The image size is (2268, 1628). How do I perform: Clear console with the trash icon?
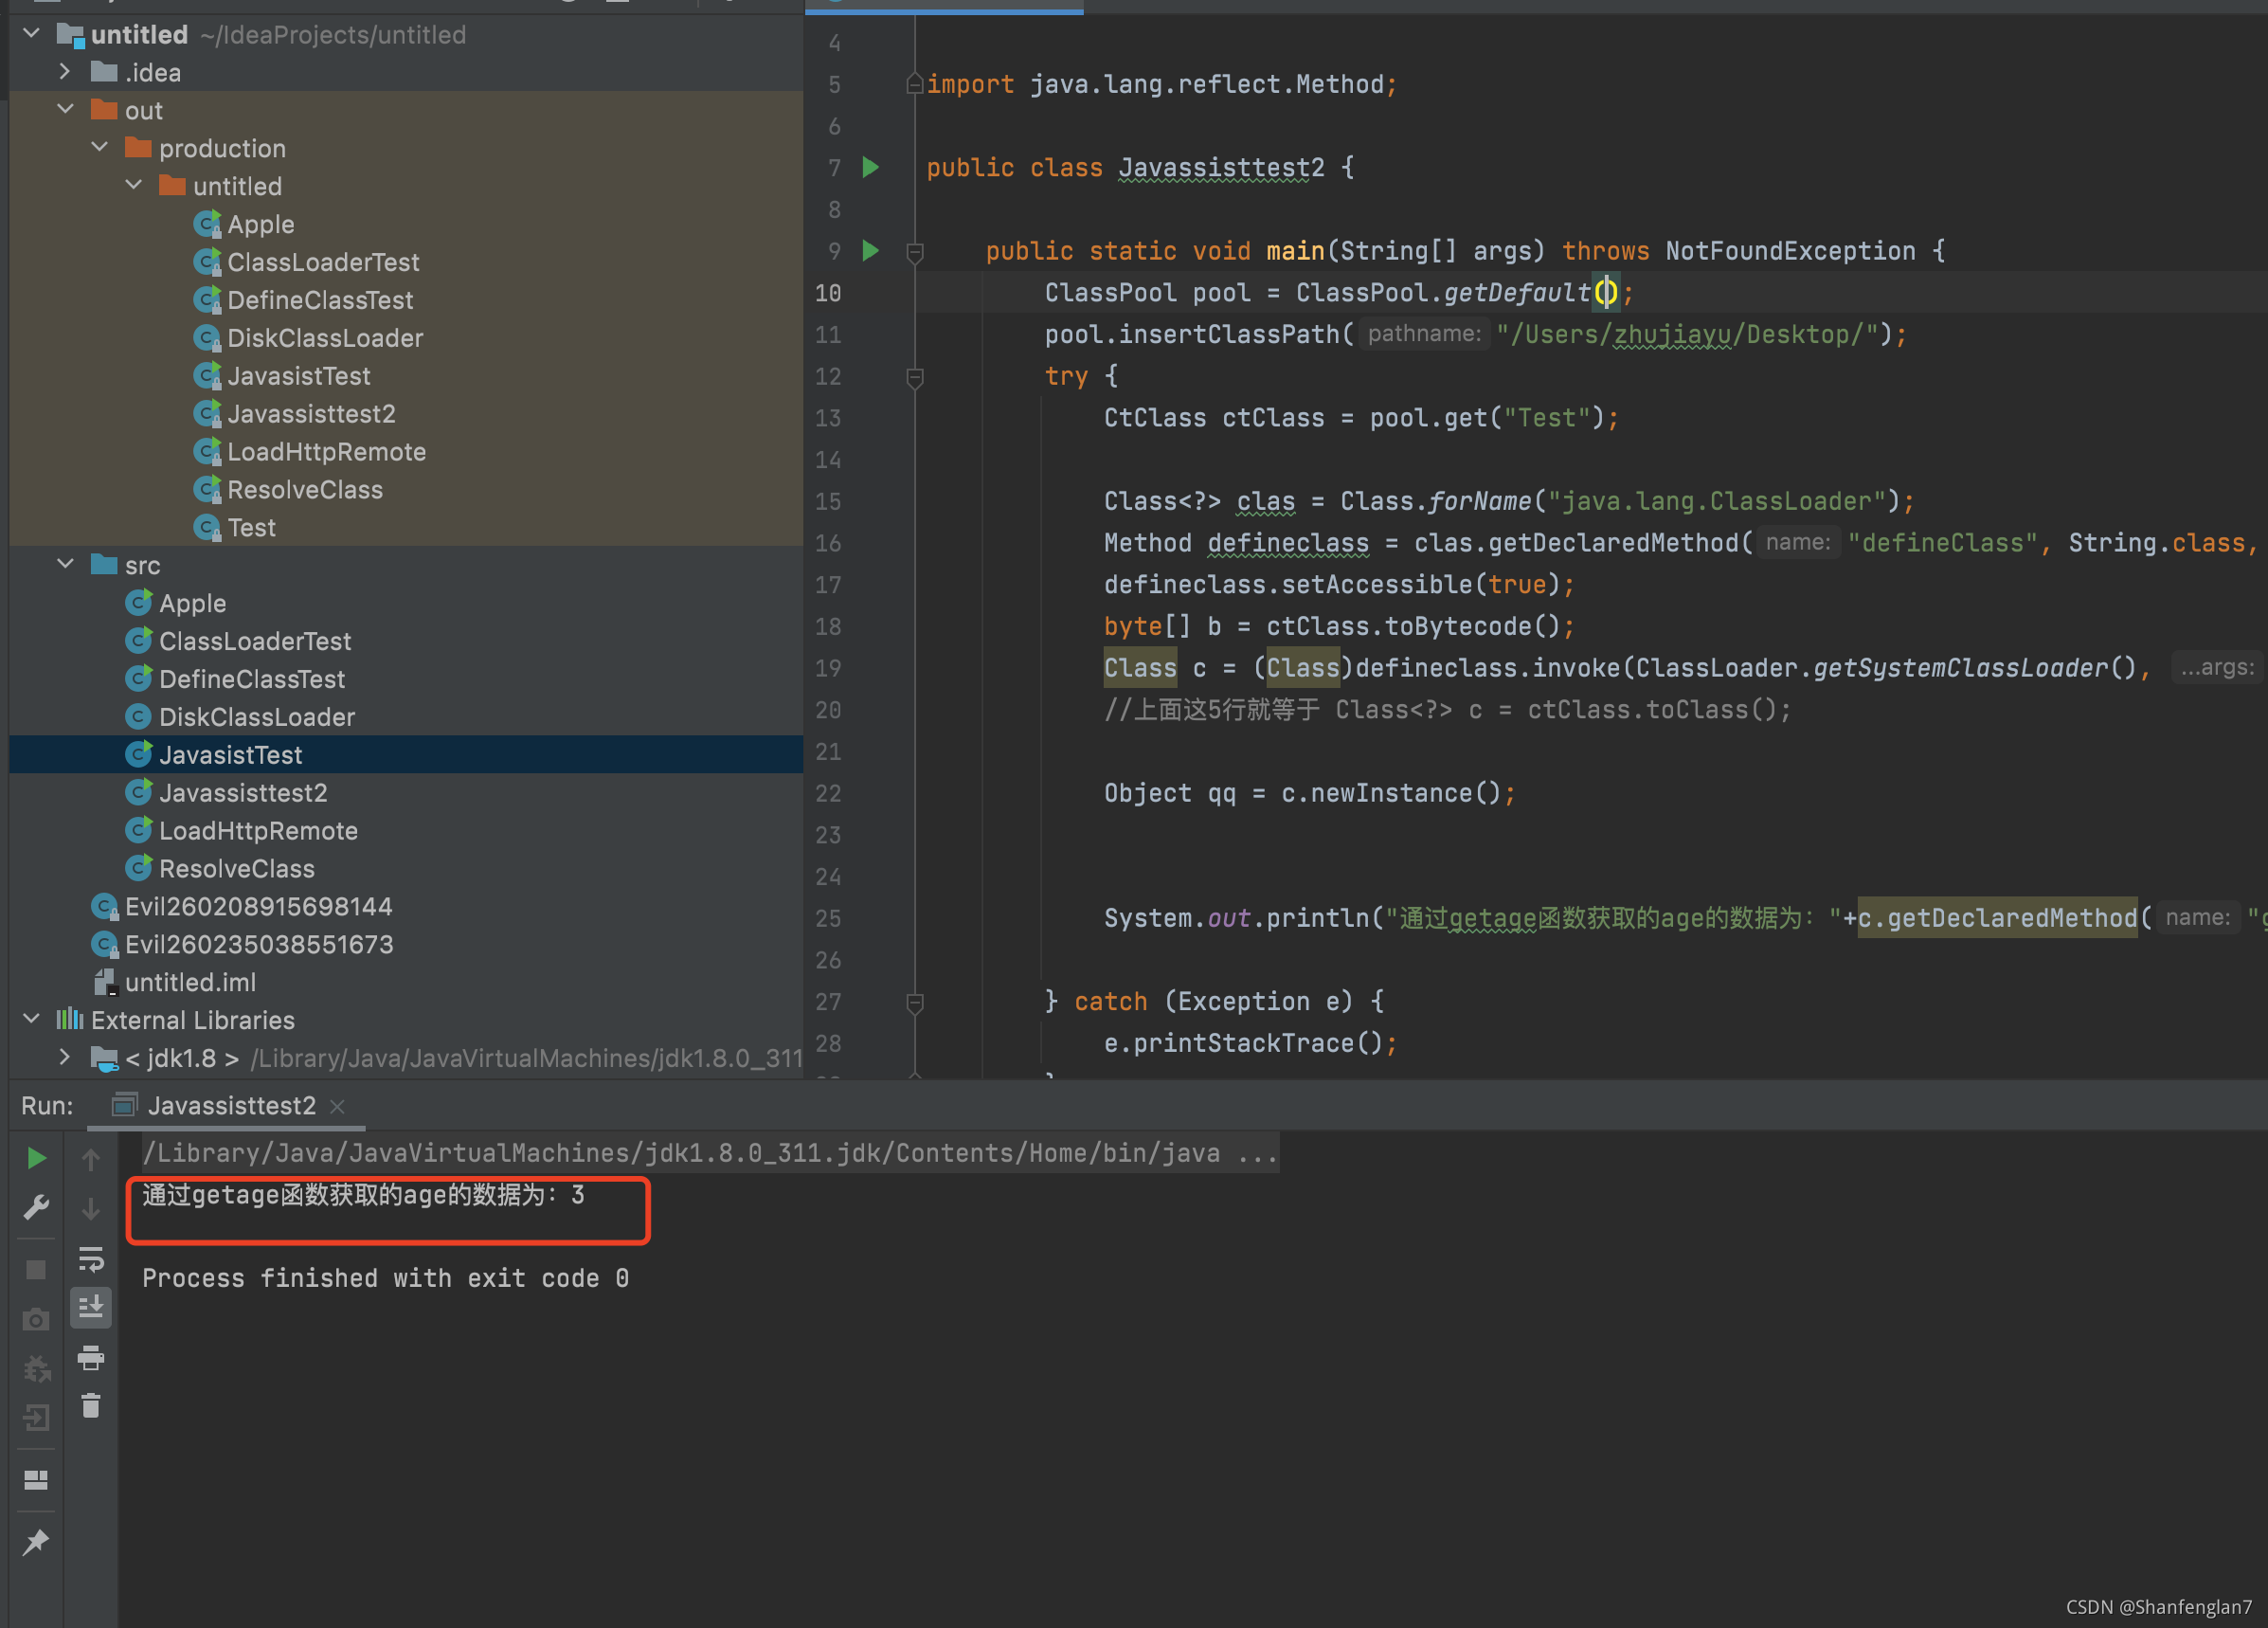click(x=91, y=1407)
